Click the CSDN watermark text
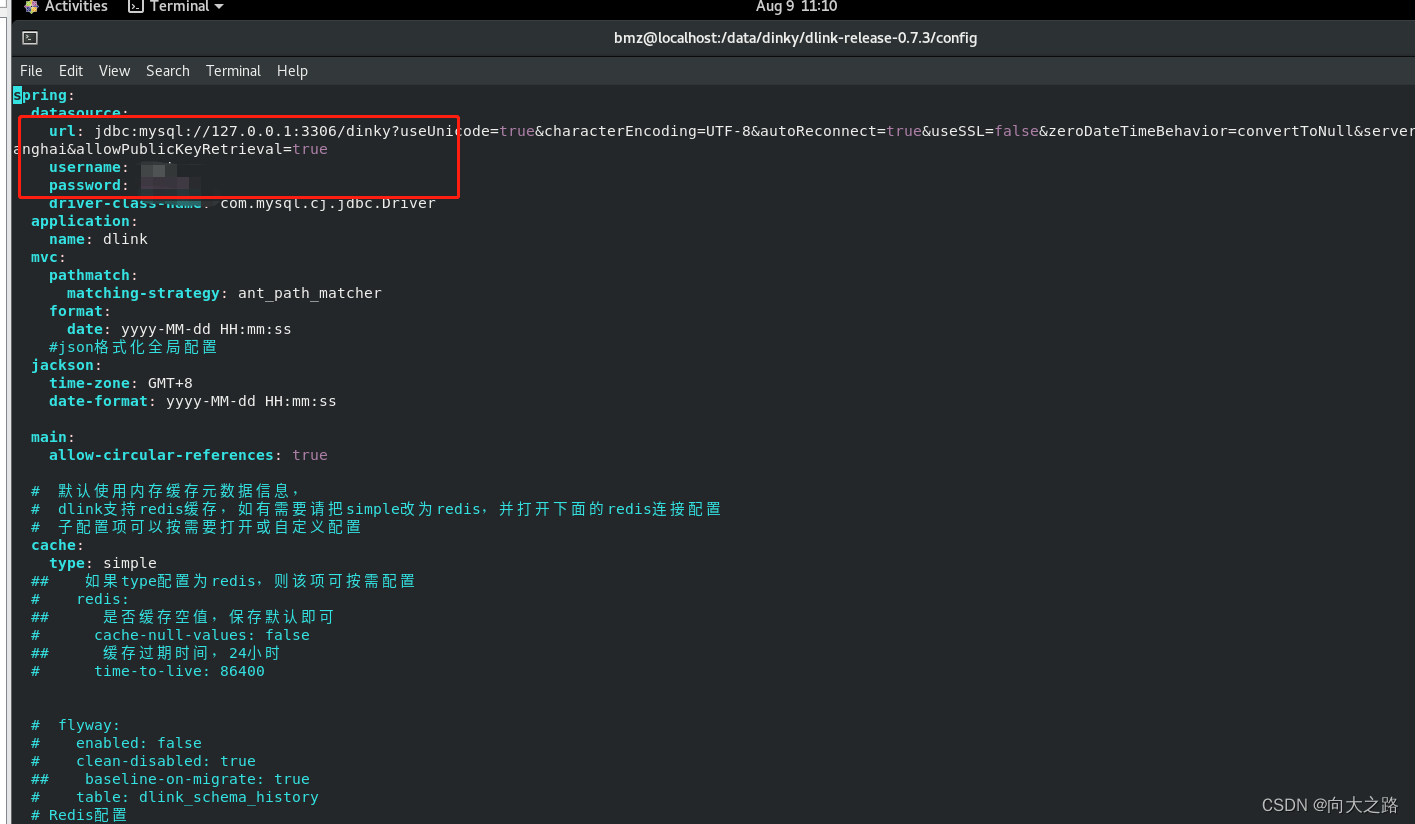The image size is (1415, 824). click(1330, 804)
